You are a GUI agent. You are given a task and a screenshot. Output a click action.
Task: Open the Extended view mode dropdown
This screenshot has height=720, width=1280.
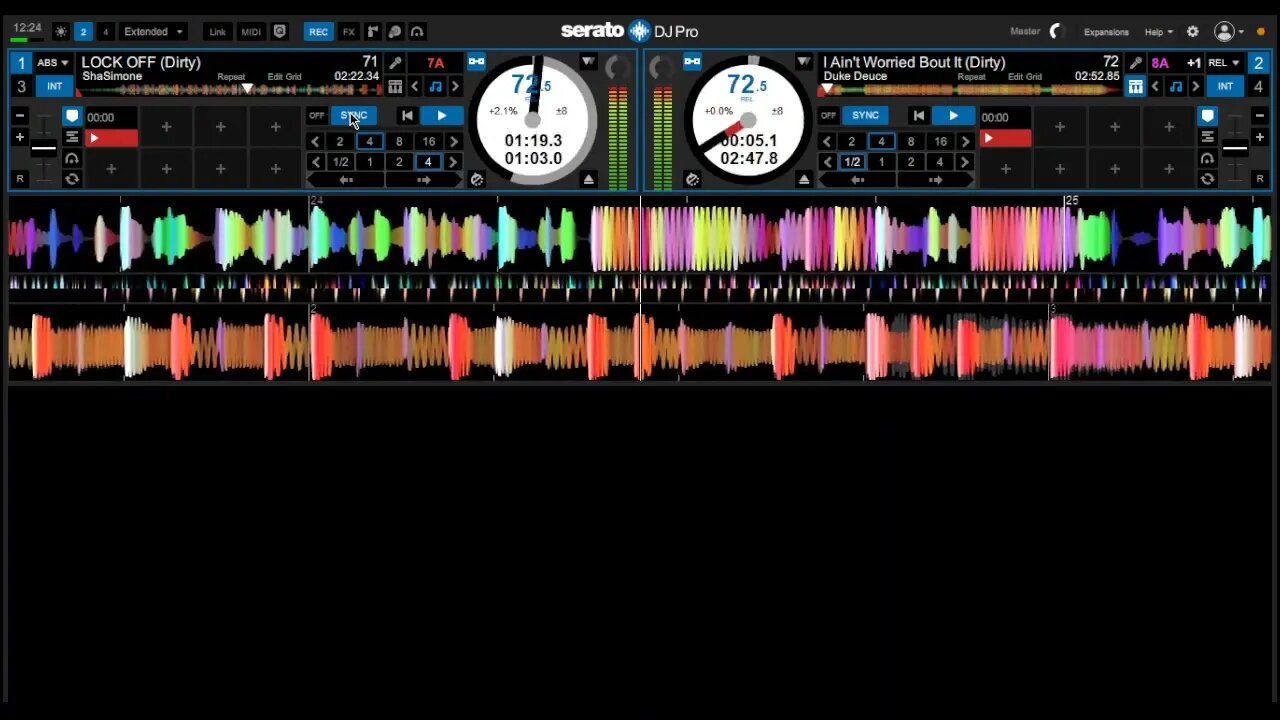click(154, 32)
